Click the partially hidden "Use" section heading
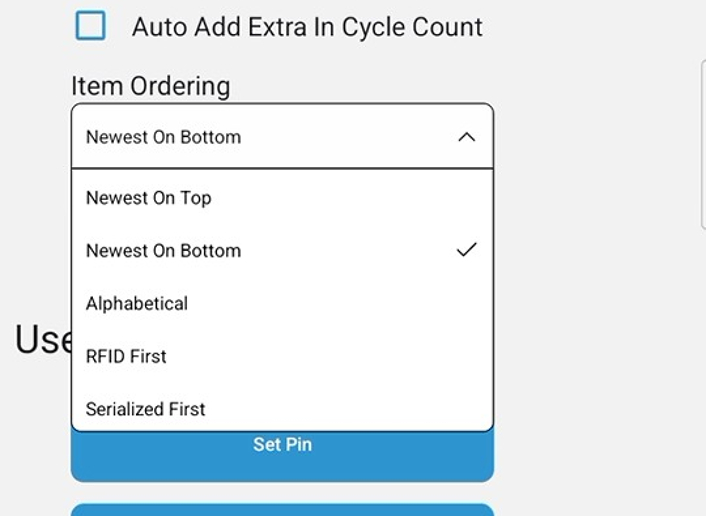The height and width of the screenshot is (516, 706). point(42,340)
